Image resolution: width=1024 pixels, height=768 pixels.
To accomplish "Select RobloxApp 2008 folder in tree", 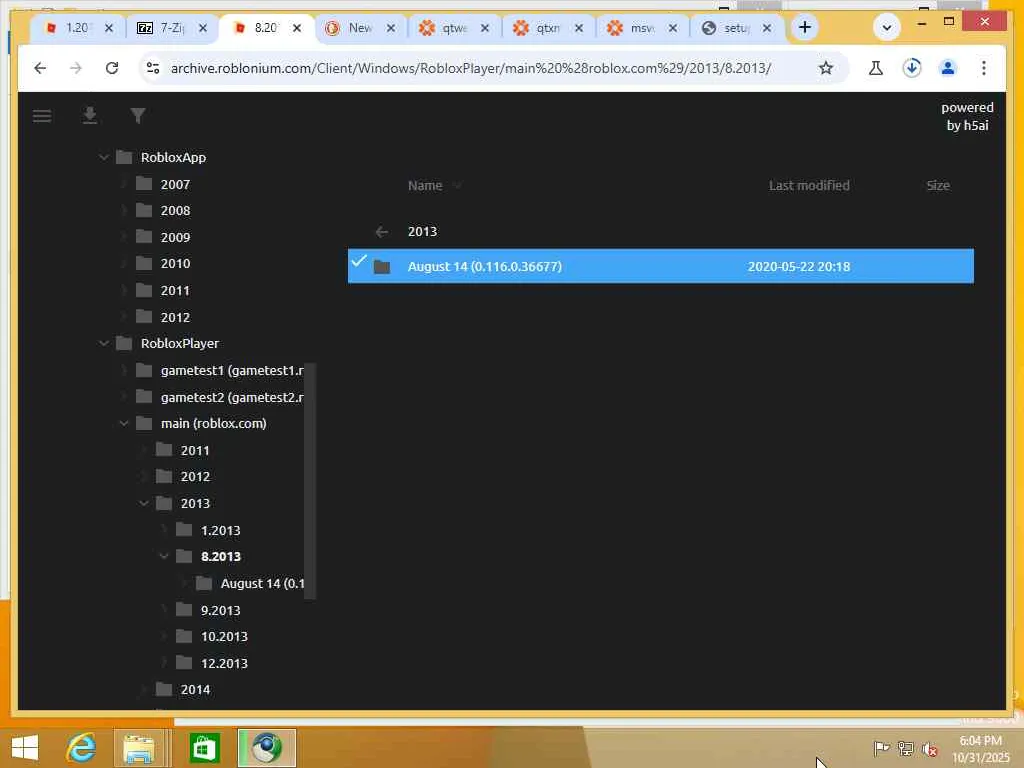I will click(175, 211).
